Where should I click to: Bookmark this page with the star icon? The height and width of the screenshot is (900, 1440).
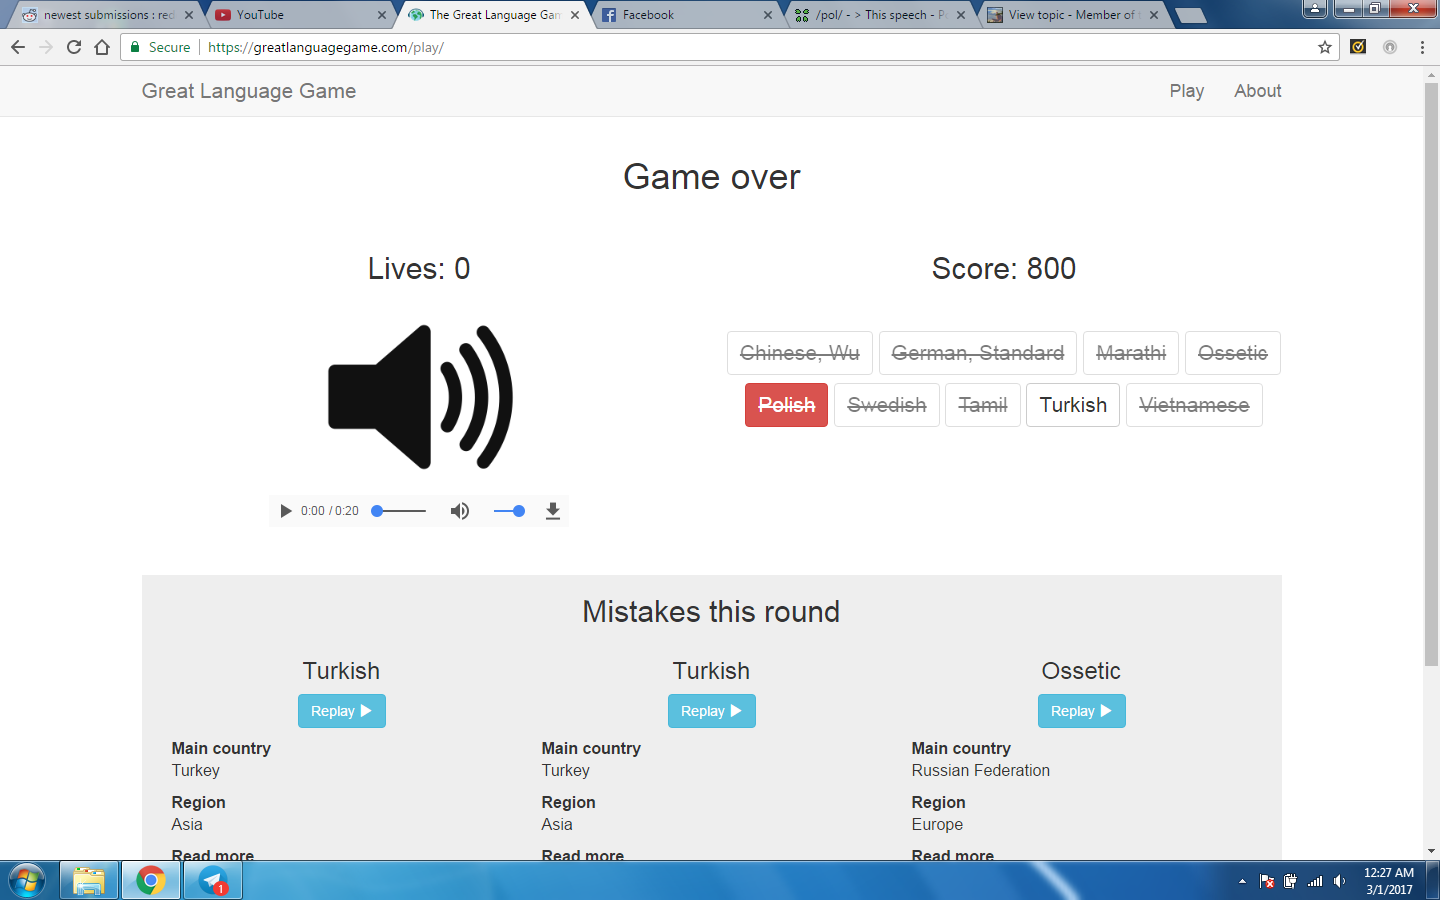(1325, 47)
